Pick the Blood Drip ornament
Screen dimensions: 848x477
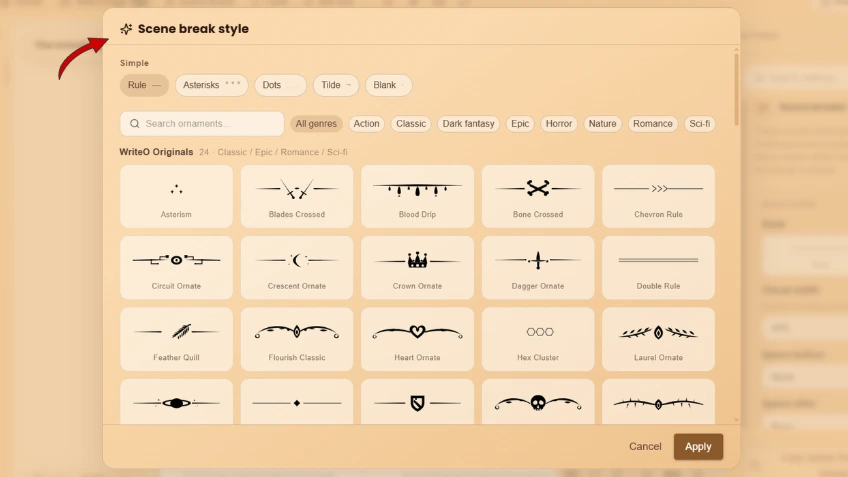(x=418, y=196)
